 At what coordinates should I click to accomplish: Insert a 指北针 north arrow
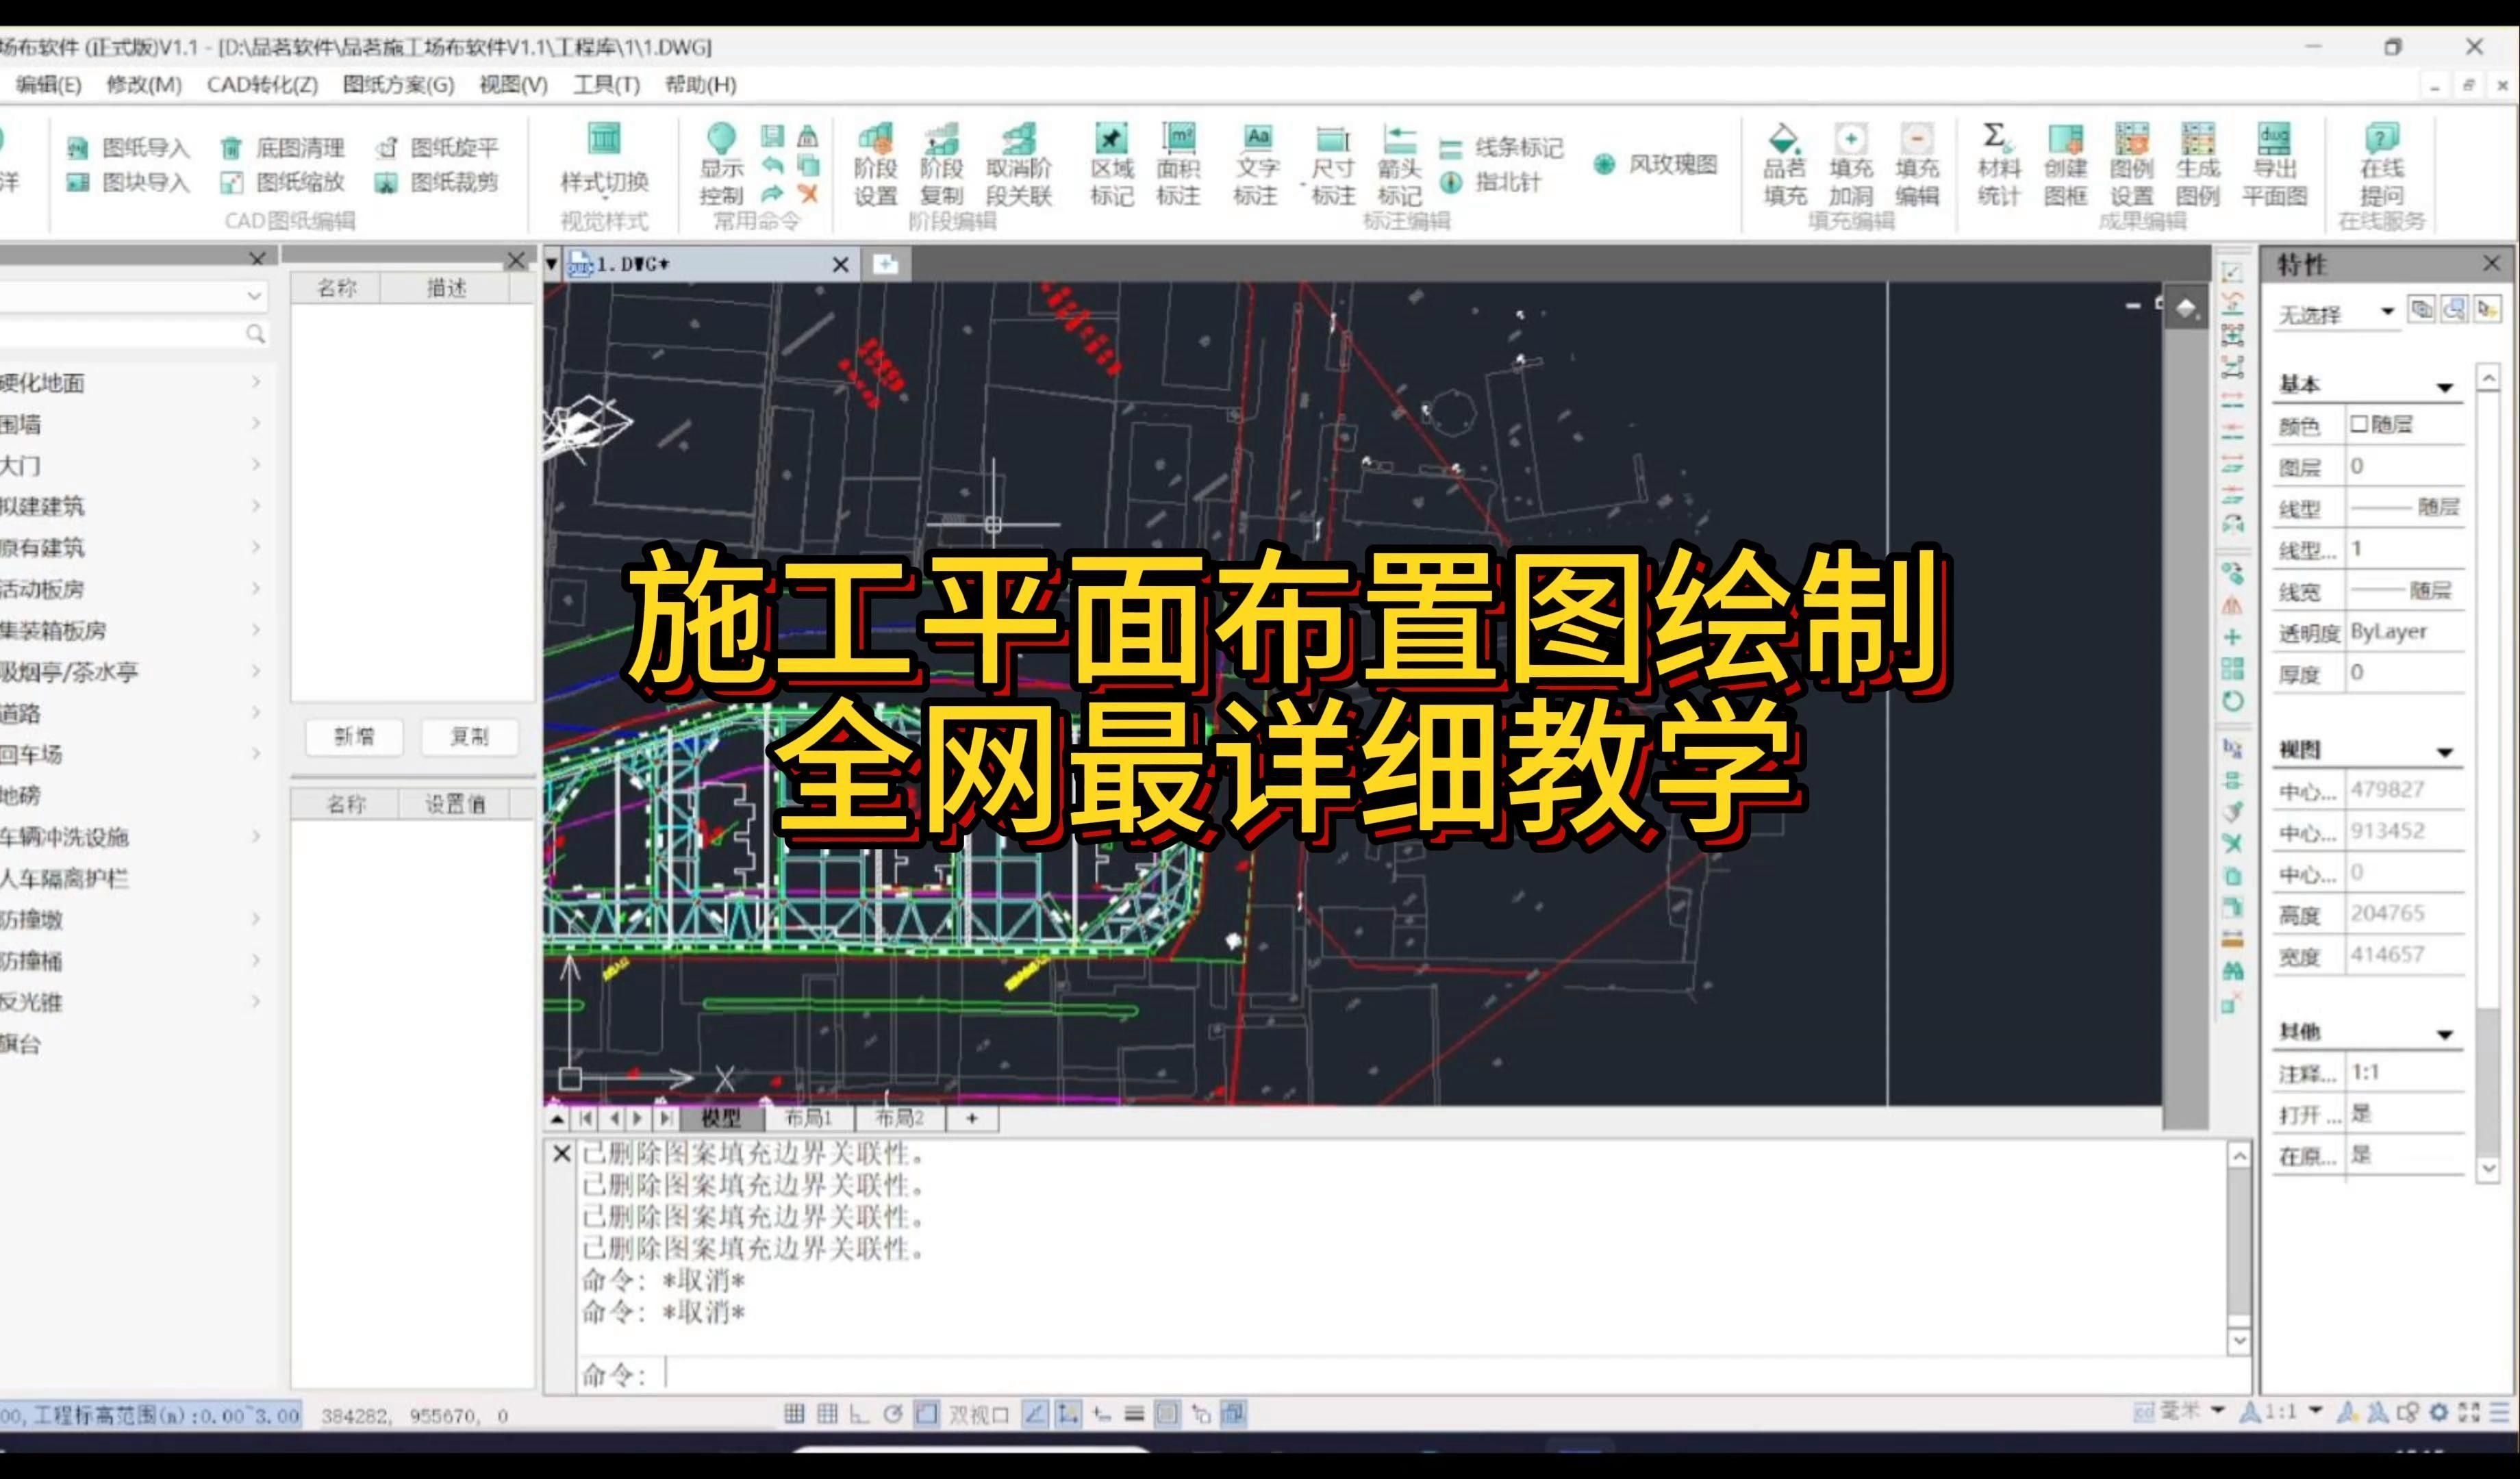tap(1506, 183)
